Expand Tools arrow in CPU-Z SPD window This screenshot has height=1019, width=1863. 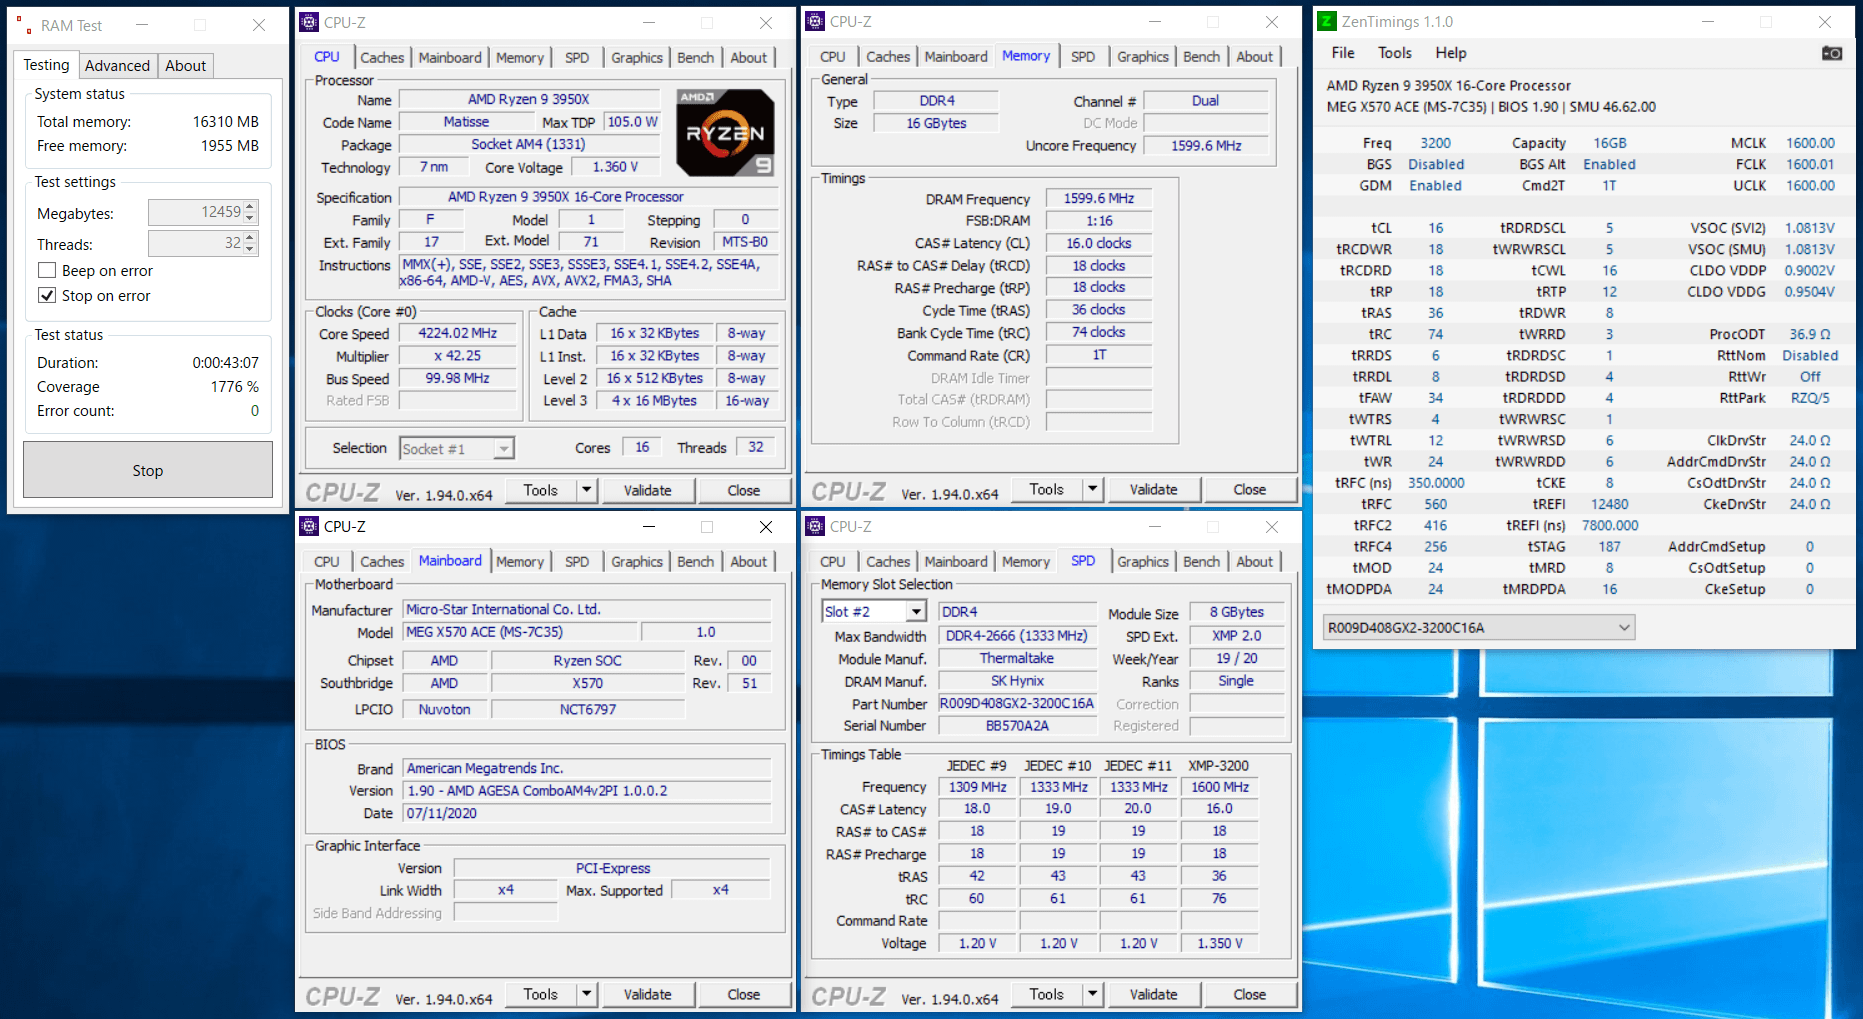[x=1093, y=994]
